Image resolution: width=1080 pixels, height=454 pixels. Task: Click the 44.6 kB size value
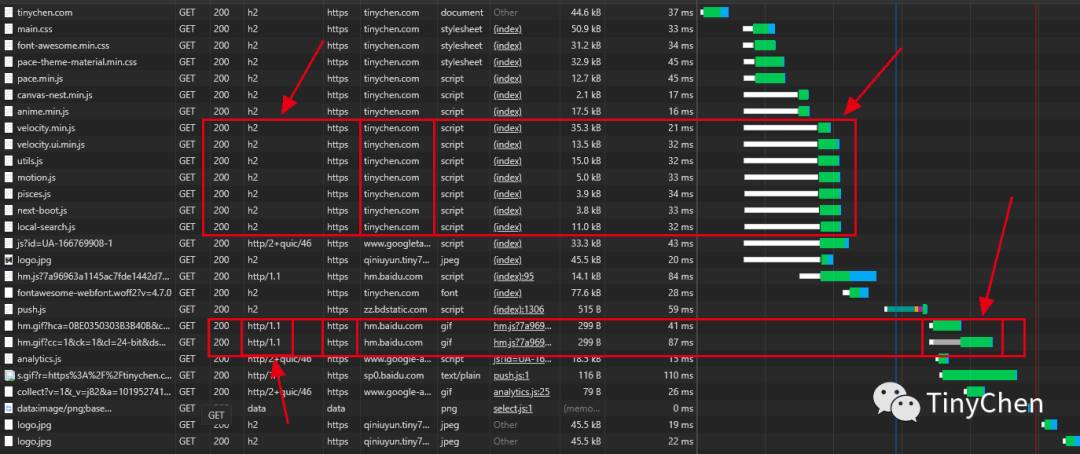(x=585, y=12)
